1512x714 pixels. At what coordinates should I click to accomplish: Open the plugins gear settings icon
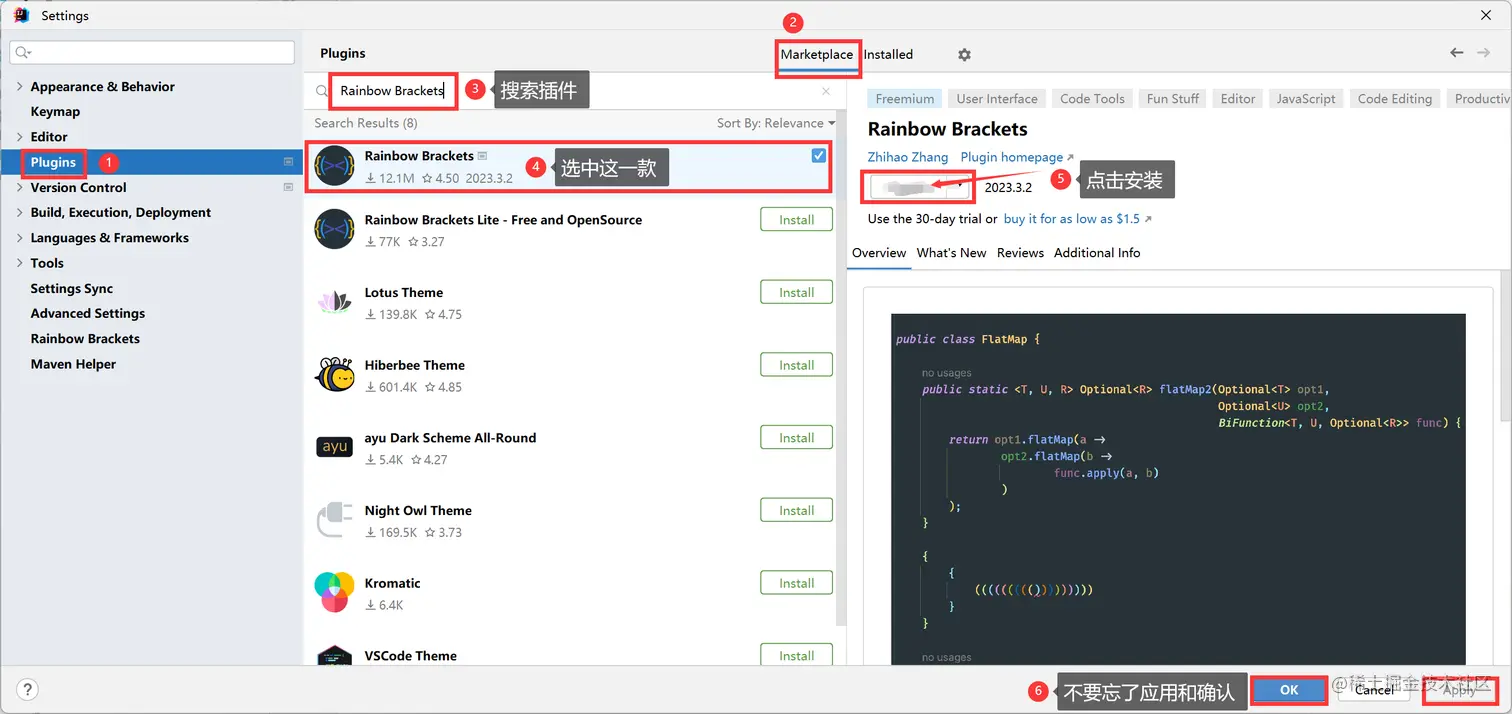pos(964,55)
